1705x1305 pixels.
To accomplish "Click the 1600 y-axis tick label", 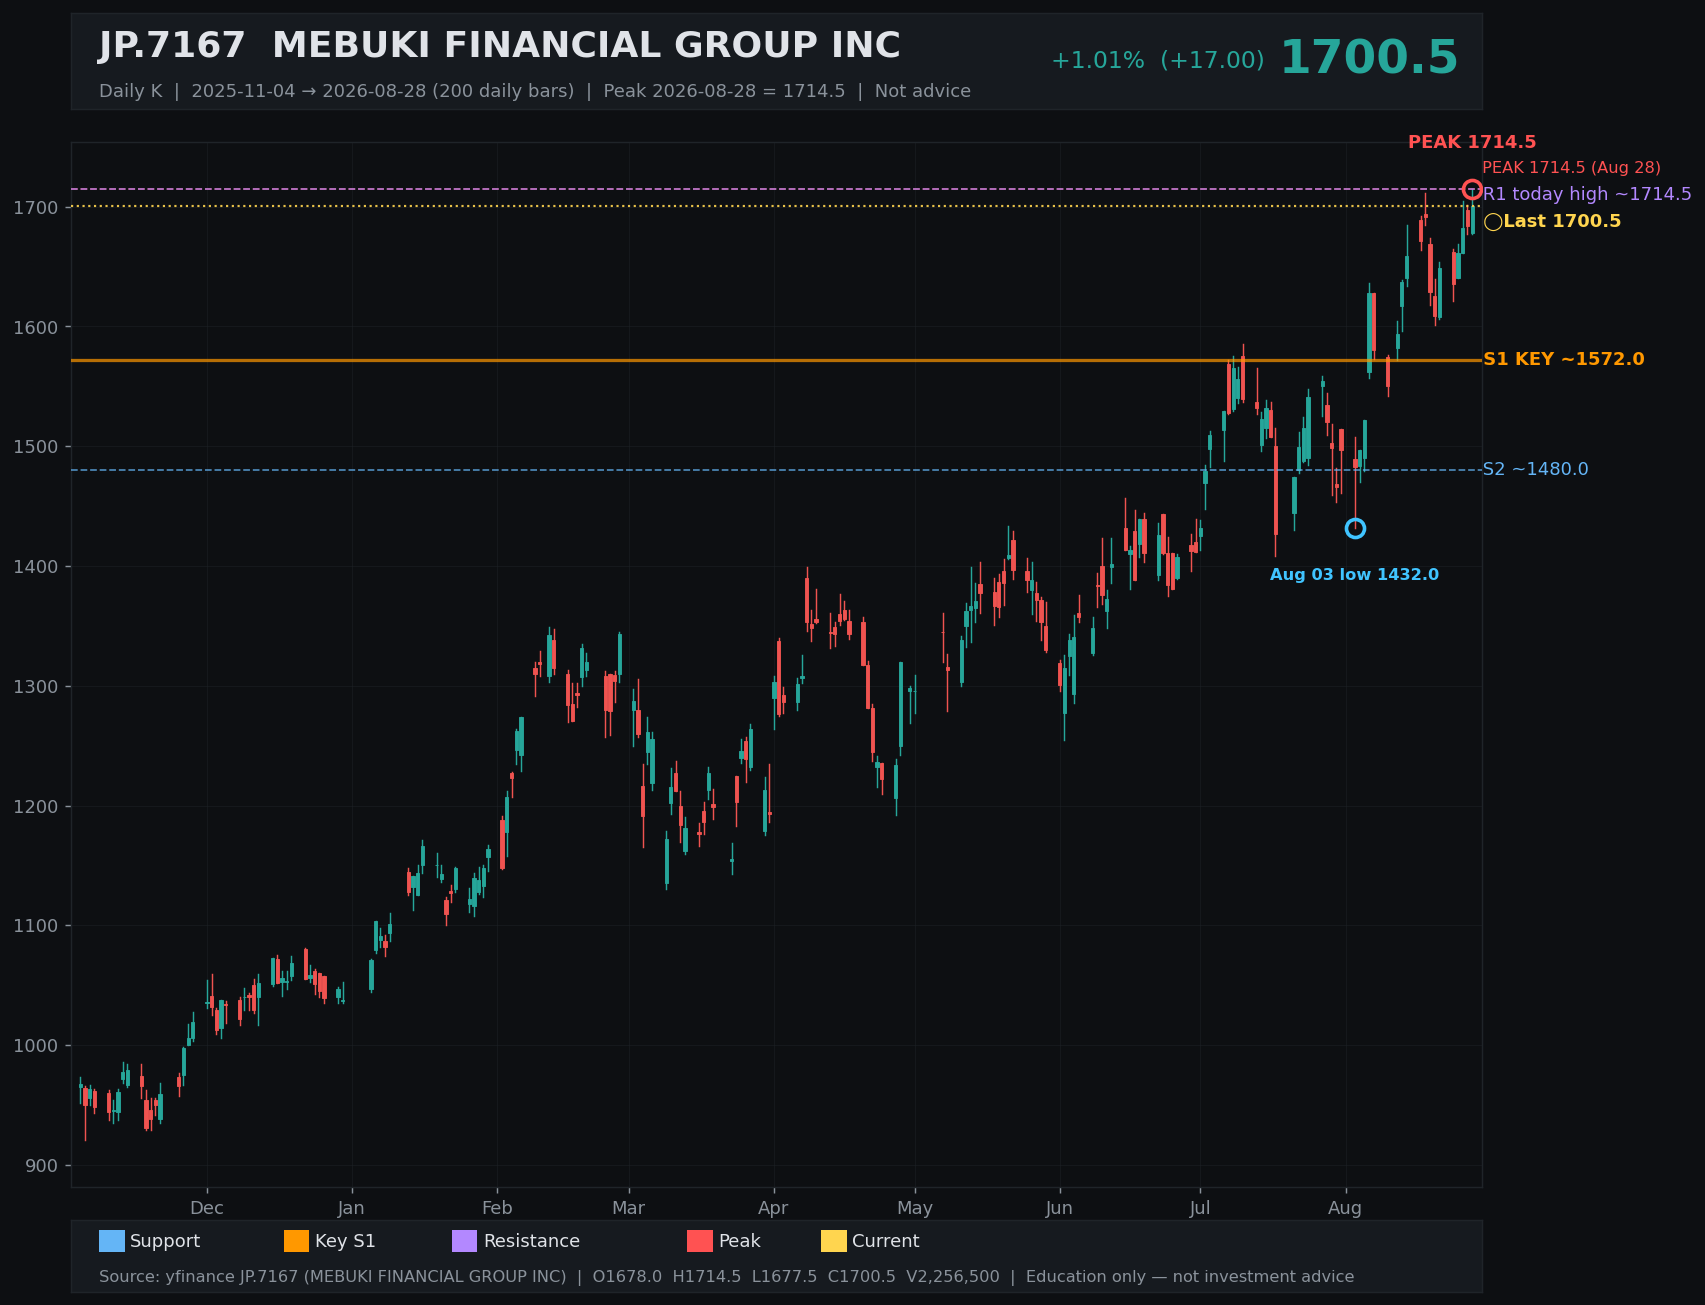I will click(x=38, y=327).
